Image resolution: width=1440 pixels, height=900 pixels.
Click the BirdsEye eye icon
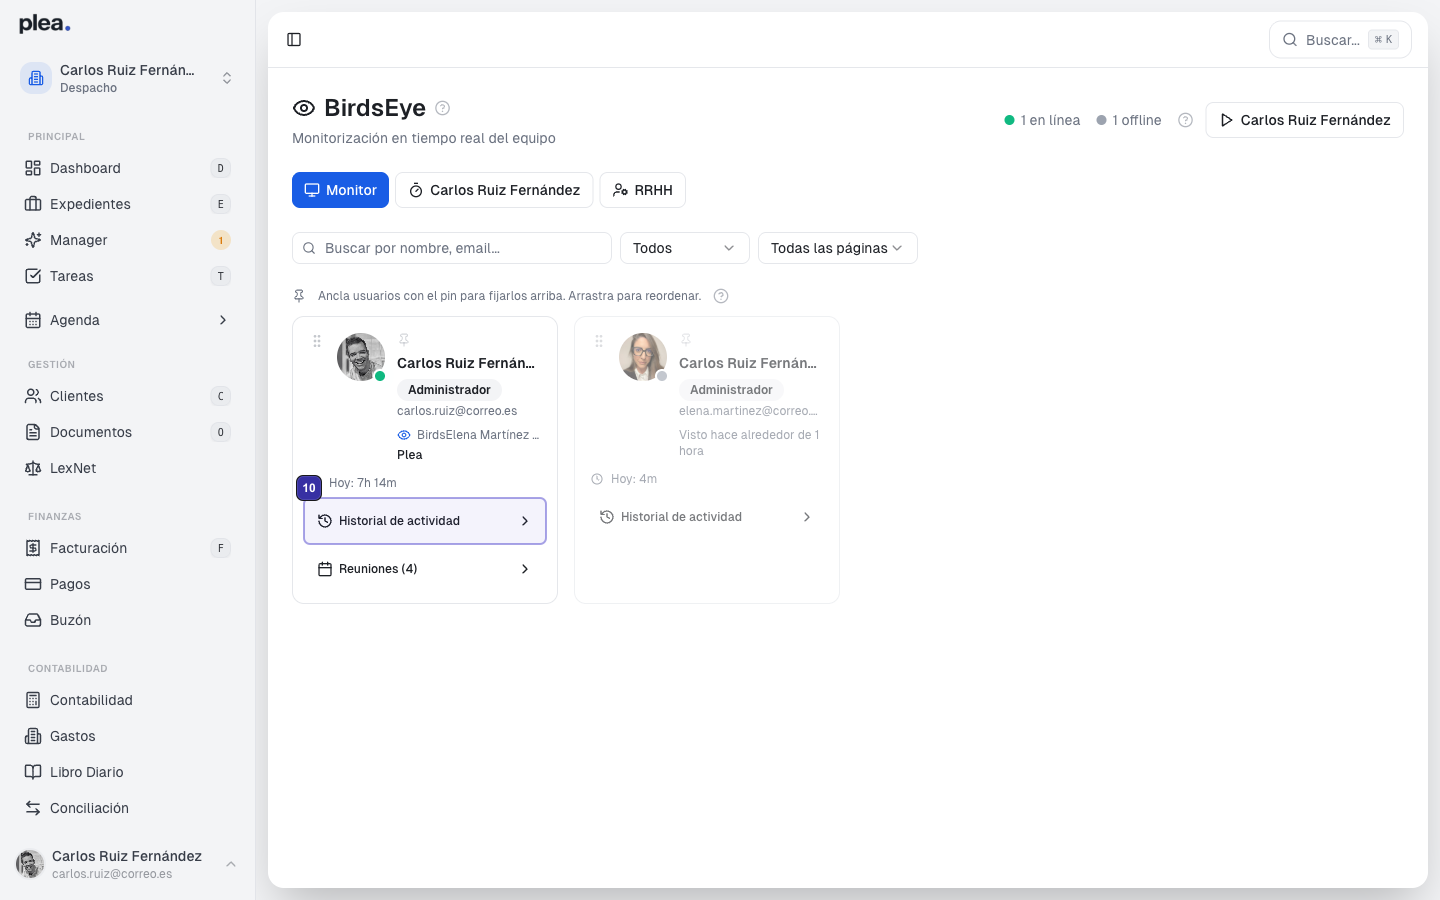[304, 108]
